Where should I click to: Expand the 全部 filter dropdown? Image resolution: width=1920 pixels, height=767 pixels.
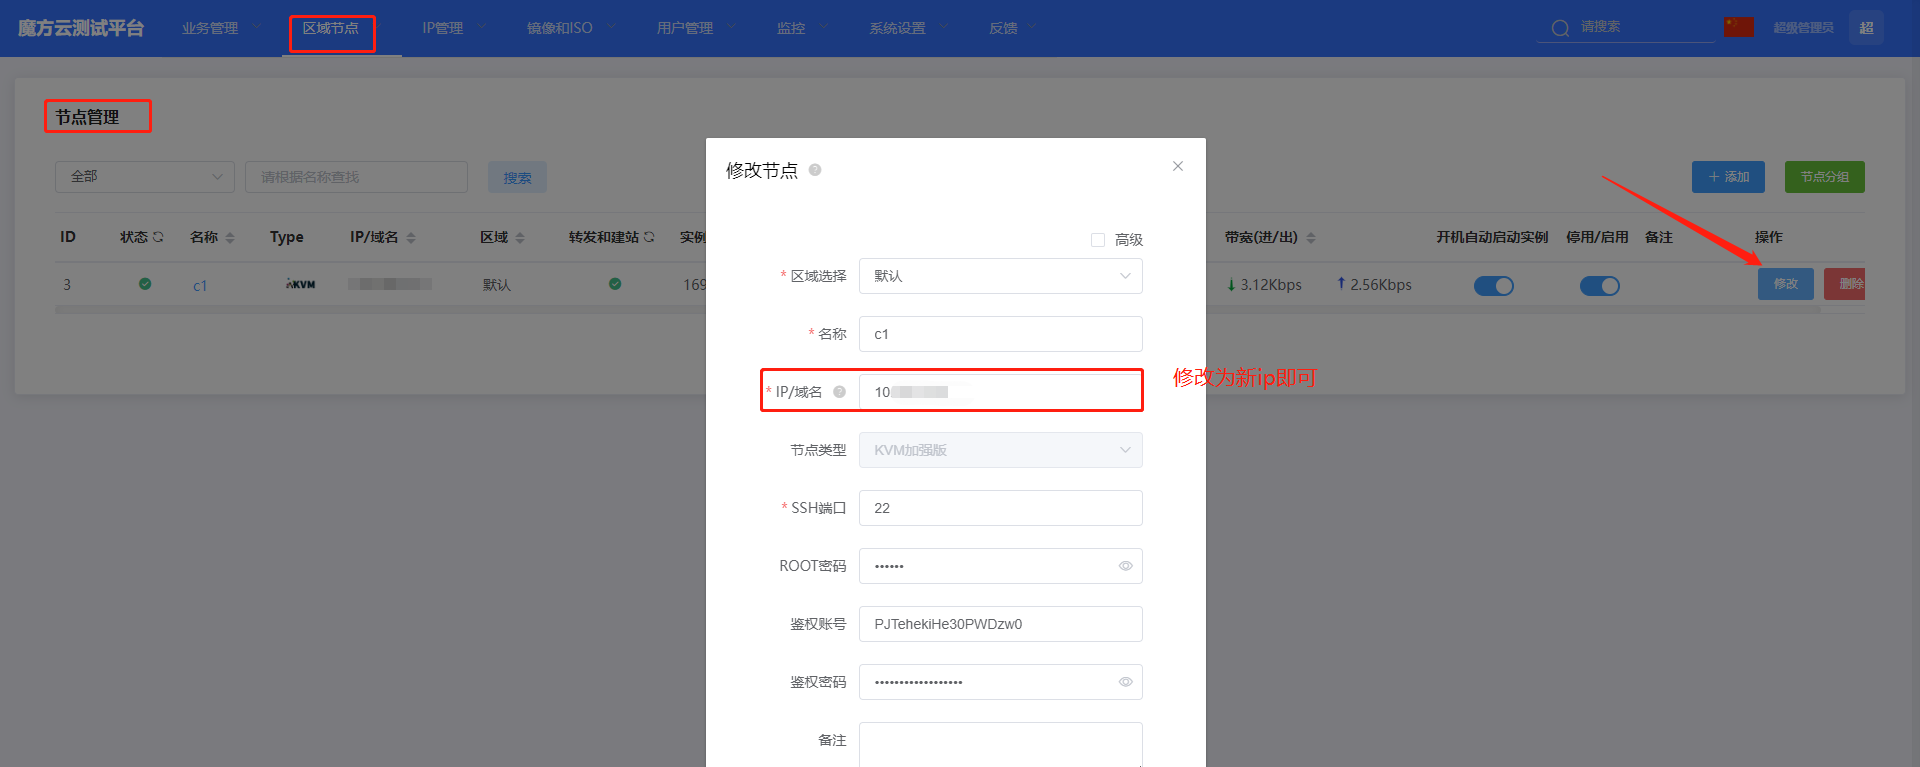point(145,177)
